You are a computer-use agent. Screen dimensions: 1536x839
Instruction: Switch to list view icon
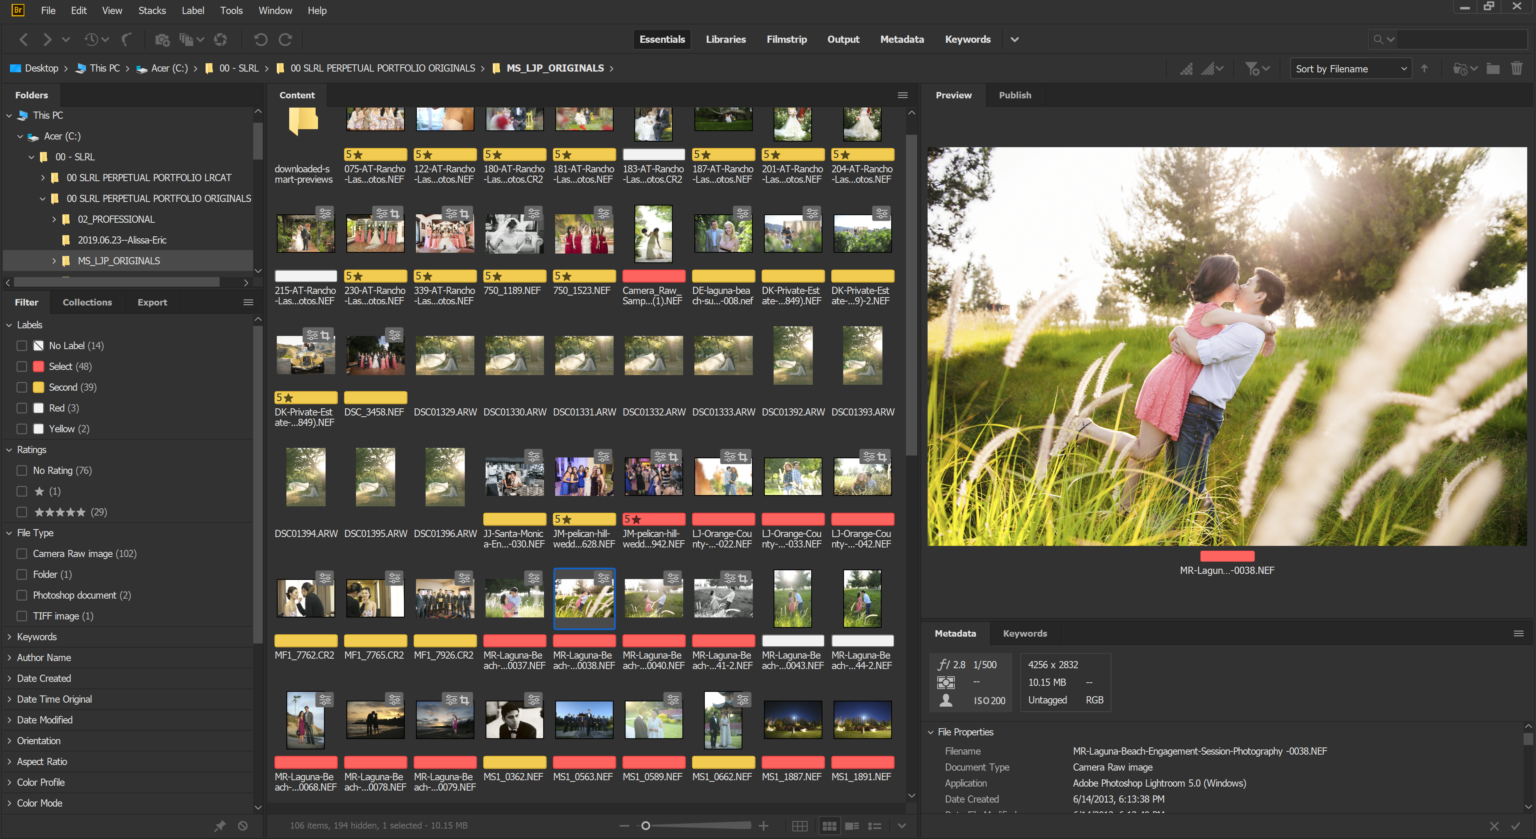[876, 825]
